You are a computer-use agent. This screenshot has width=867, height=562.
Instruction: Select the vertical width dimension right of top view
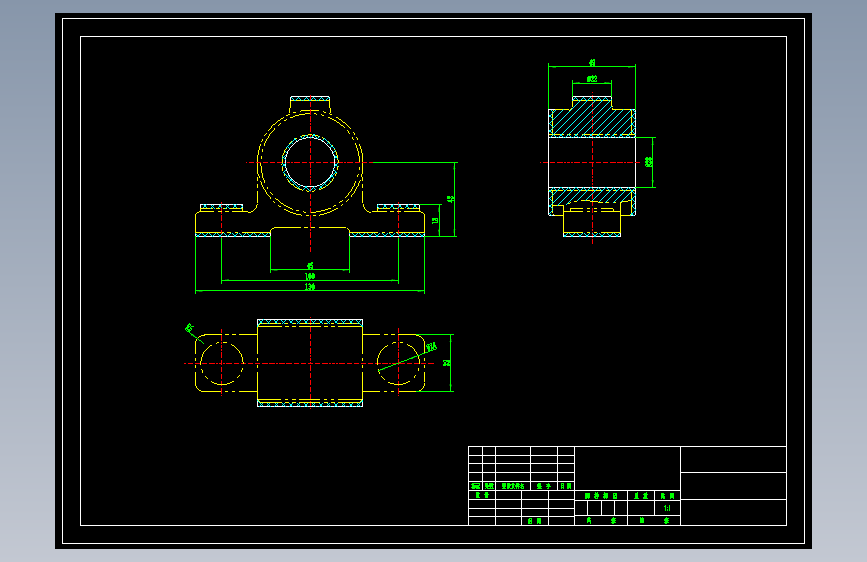[446, 363]
